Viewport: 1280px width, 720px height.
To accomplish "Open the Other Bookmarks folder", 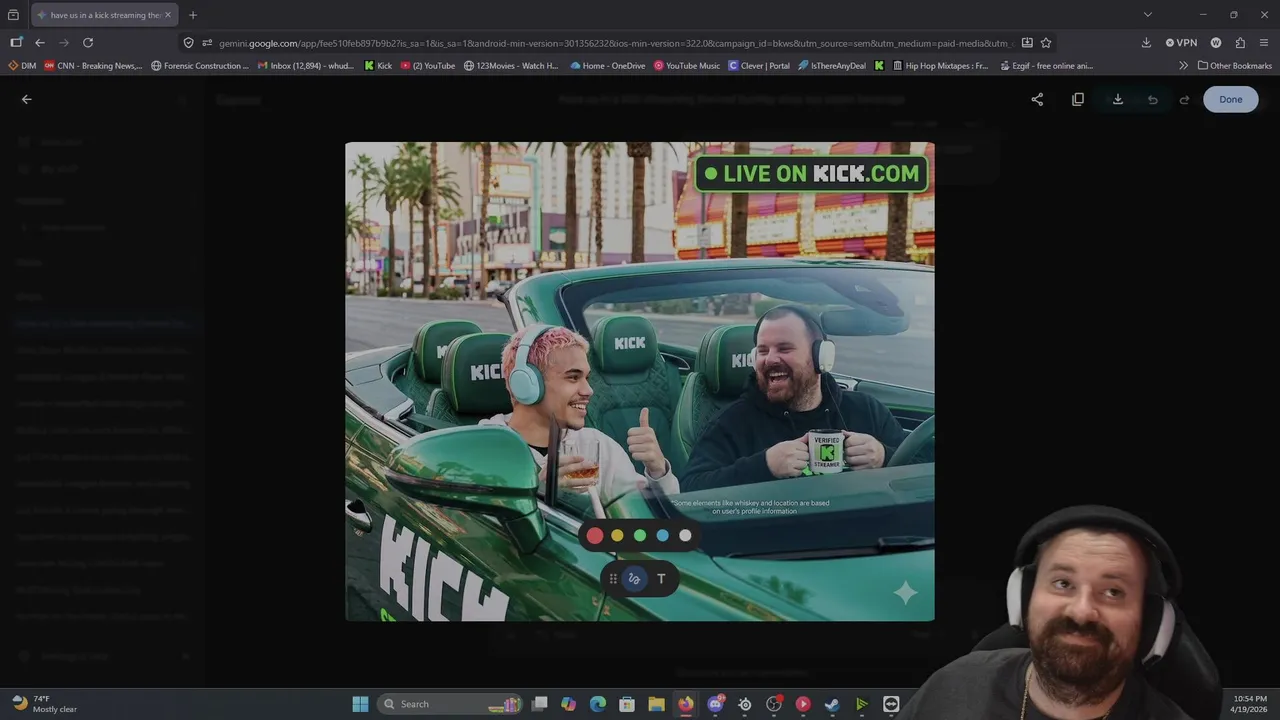I will (x=1235, y=66).
